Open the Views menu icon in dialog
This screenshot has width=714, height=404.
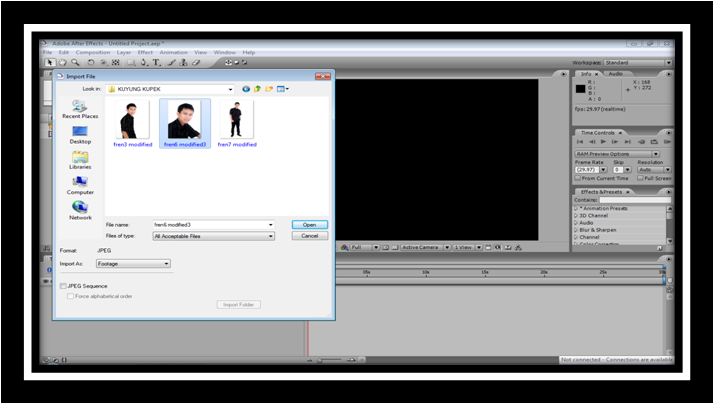tap(282, 89)
